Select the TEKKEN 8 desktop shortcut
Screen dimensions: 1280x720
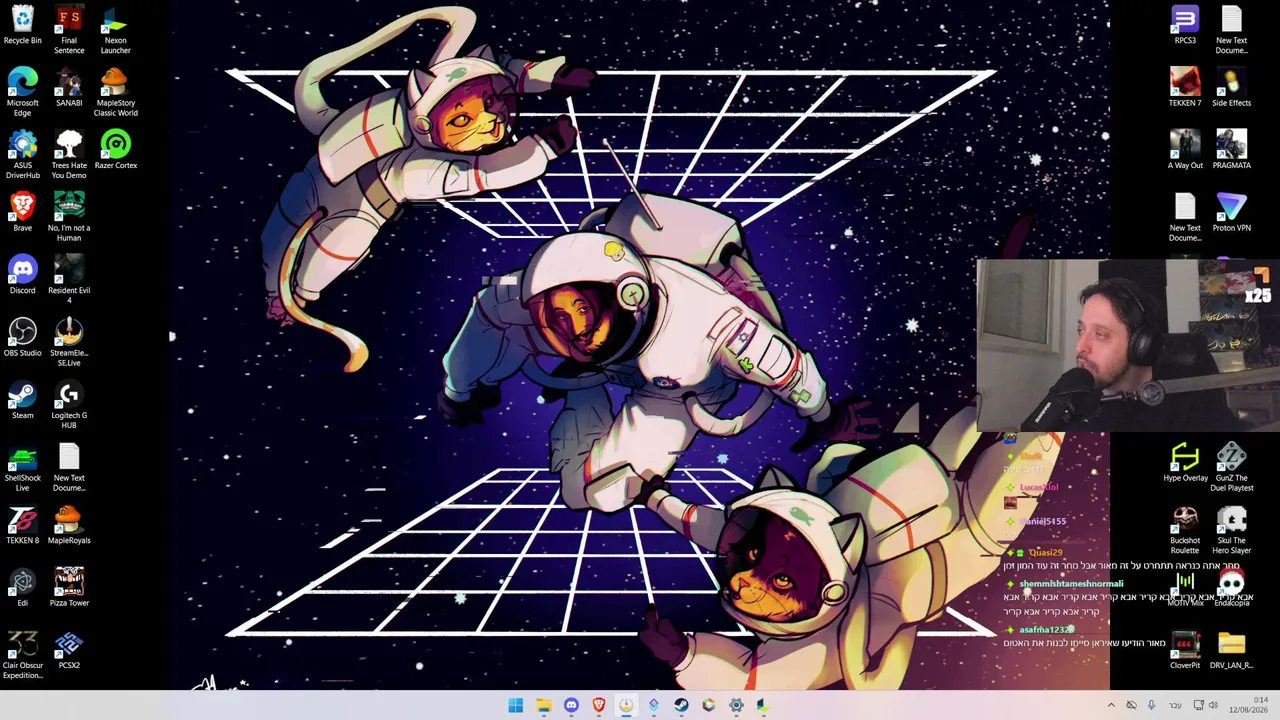point(22,525)
